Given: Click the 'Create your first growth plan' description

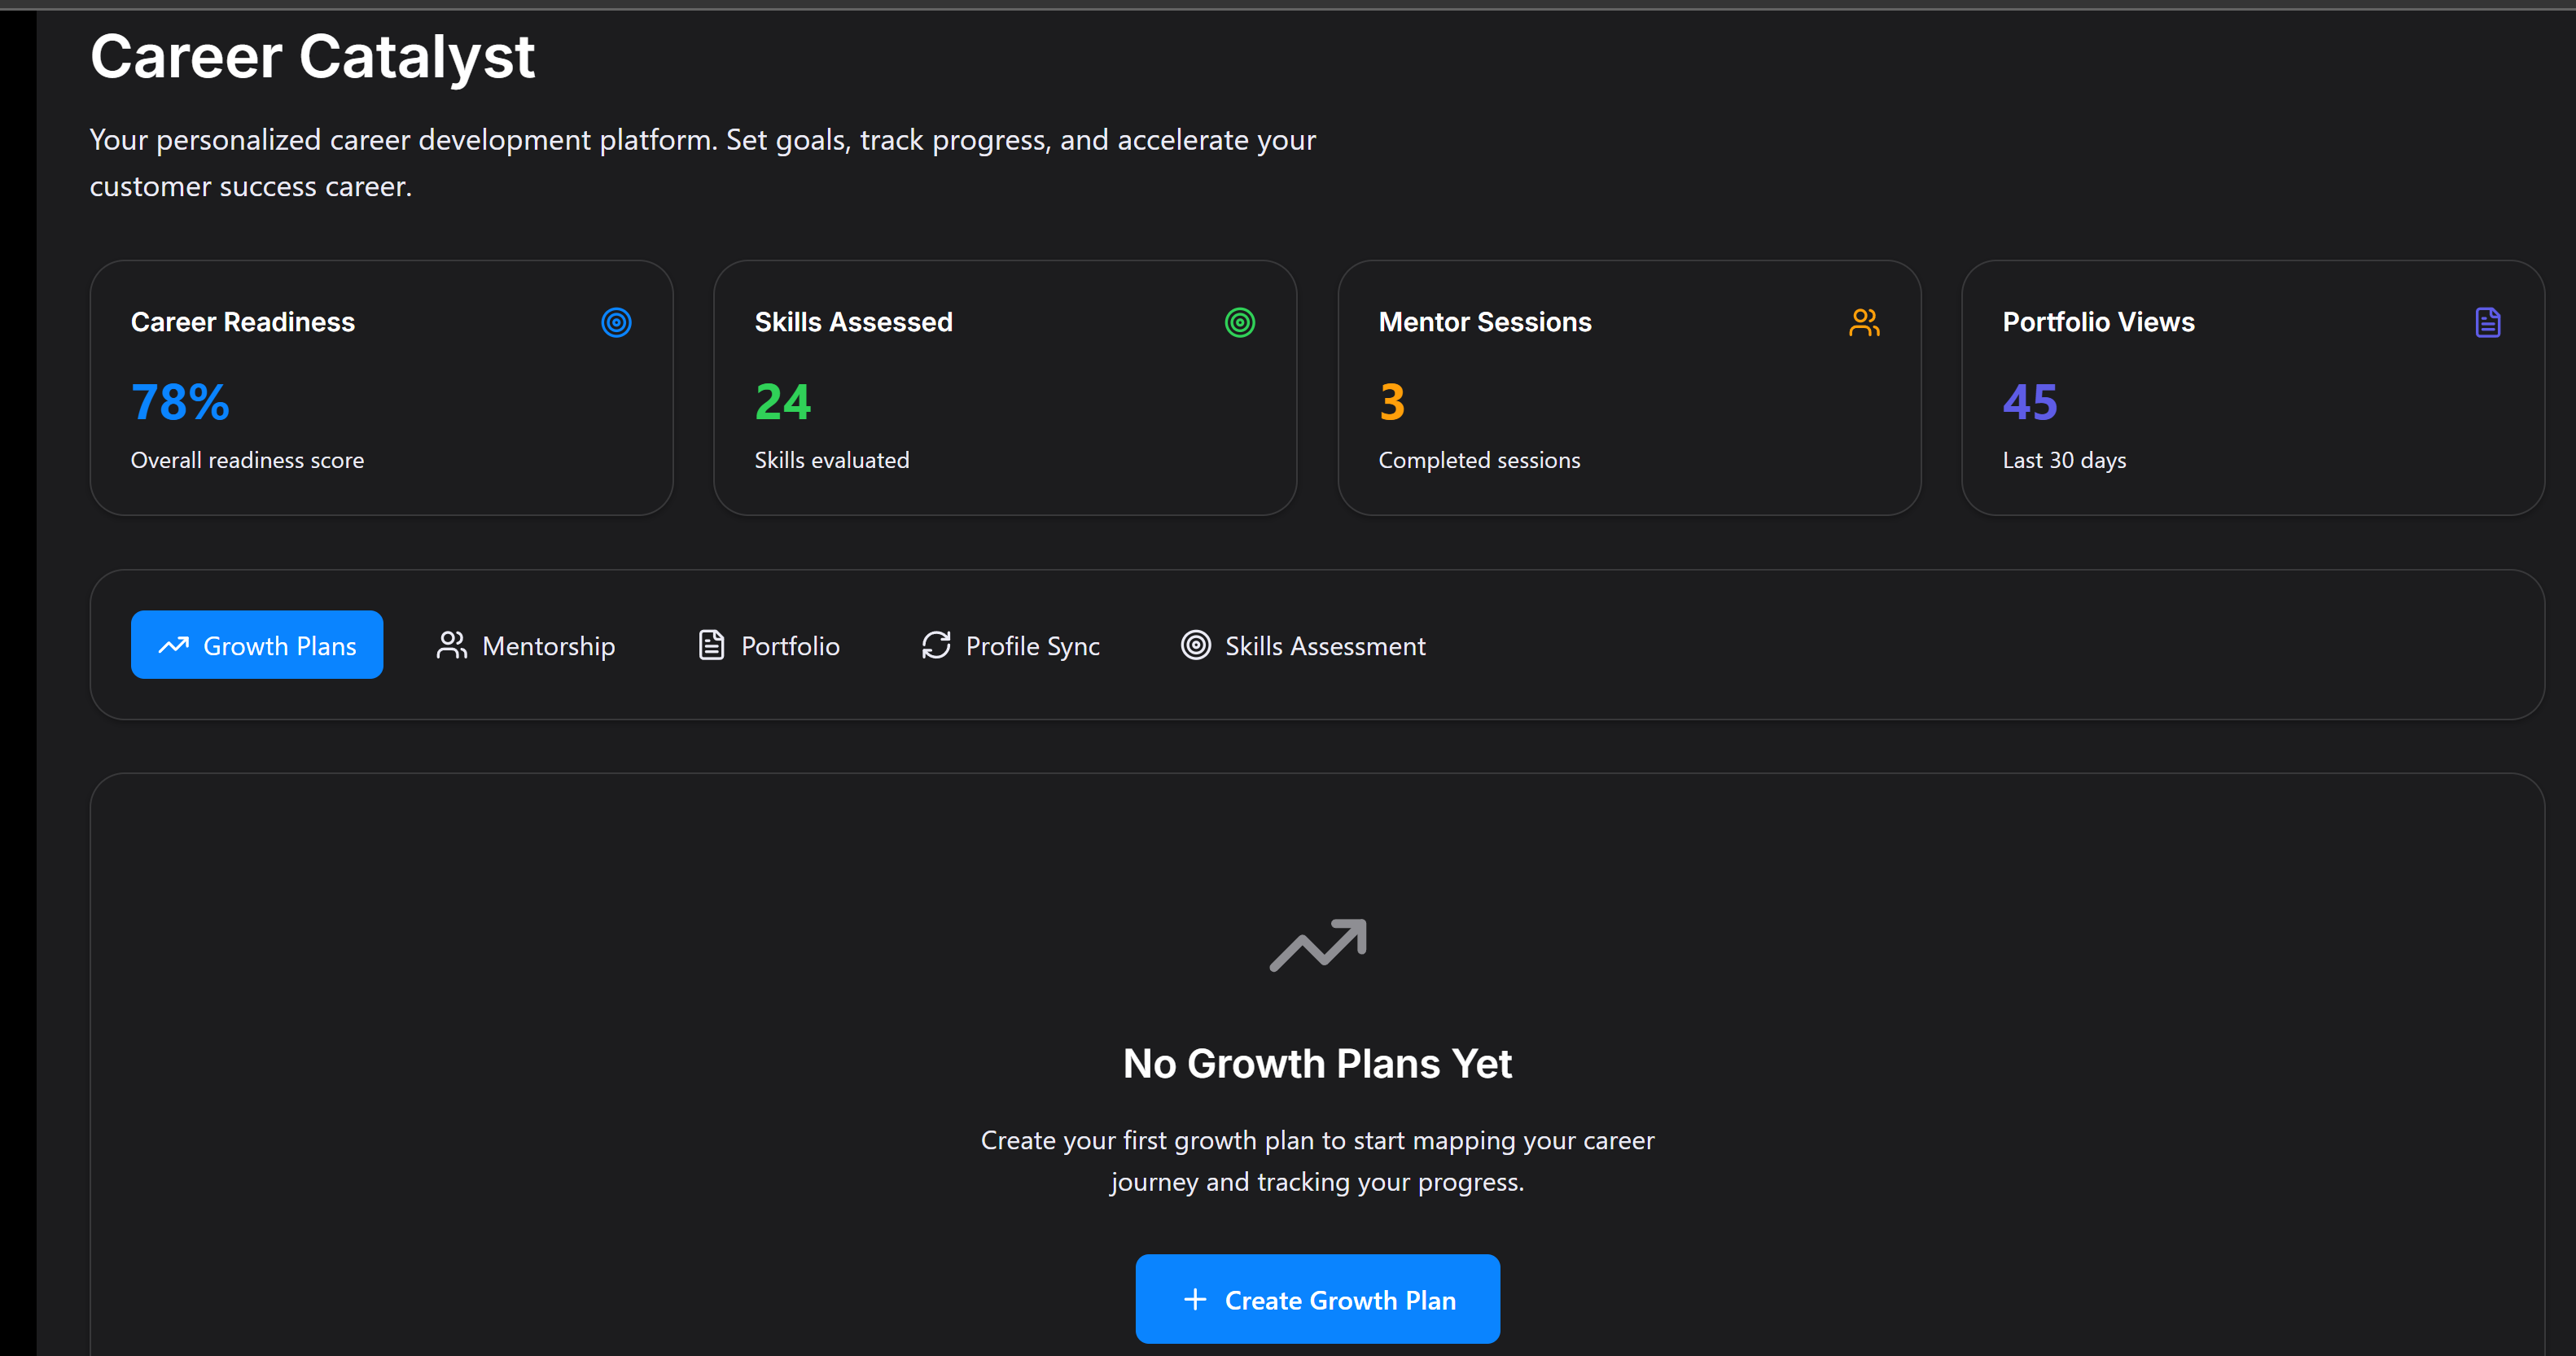Looking at the screenshot, I should tap(1318, 1161).
